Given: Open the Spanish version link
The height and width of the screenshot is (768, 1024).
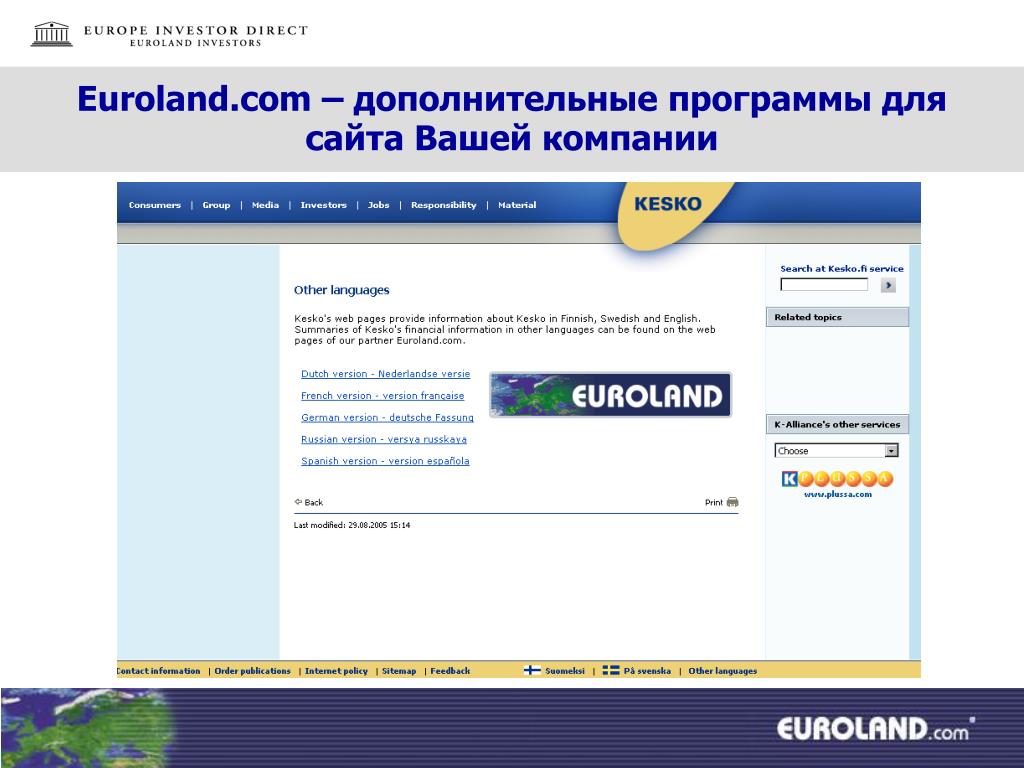Looking at the screenshot, I should point(385,461).
